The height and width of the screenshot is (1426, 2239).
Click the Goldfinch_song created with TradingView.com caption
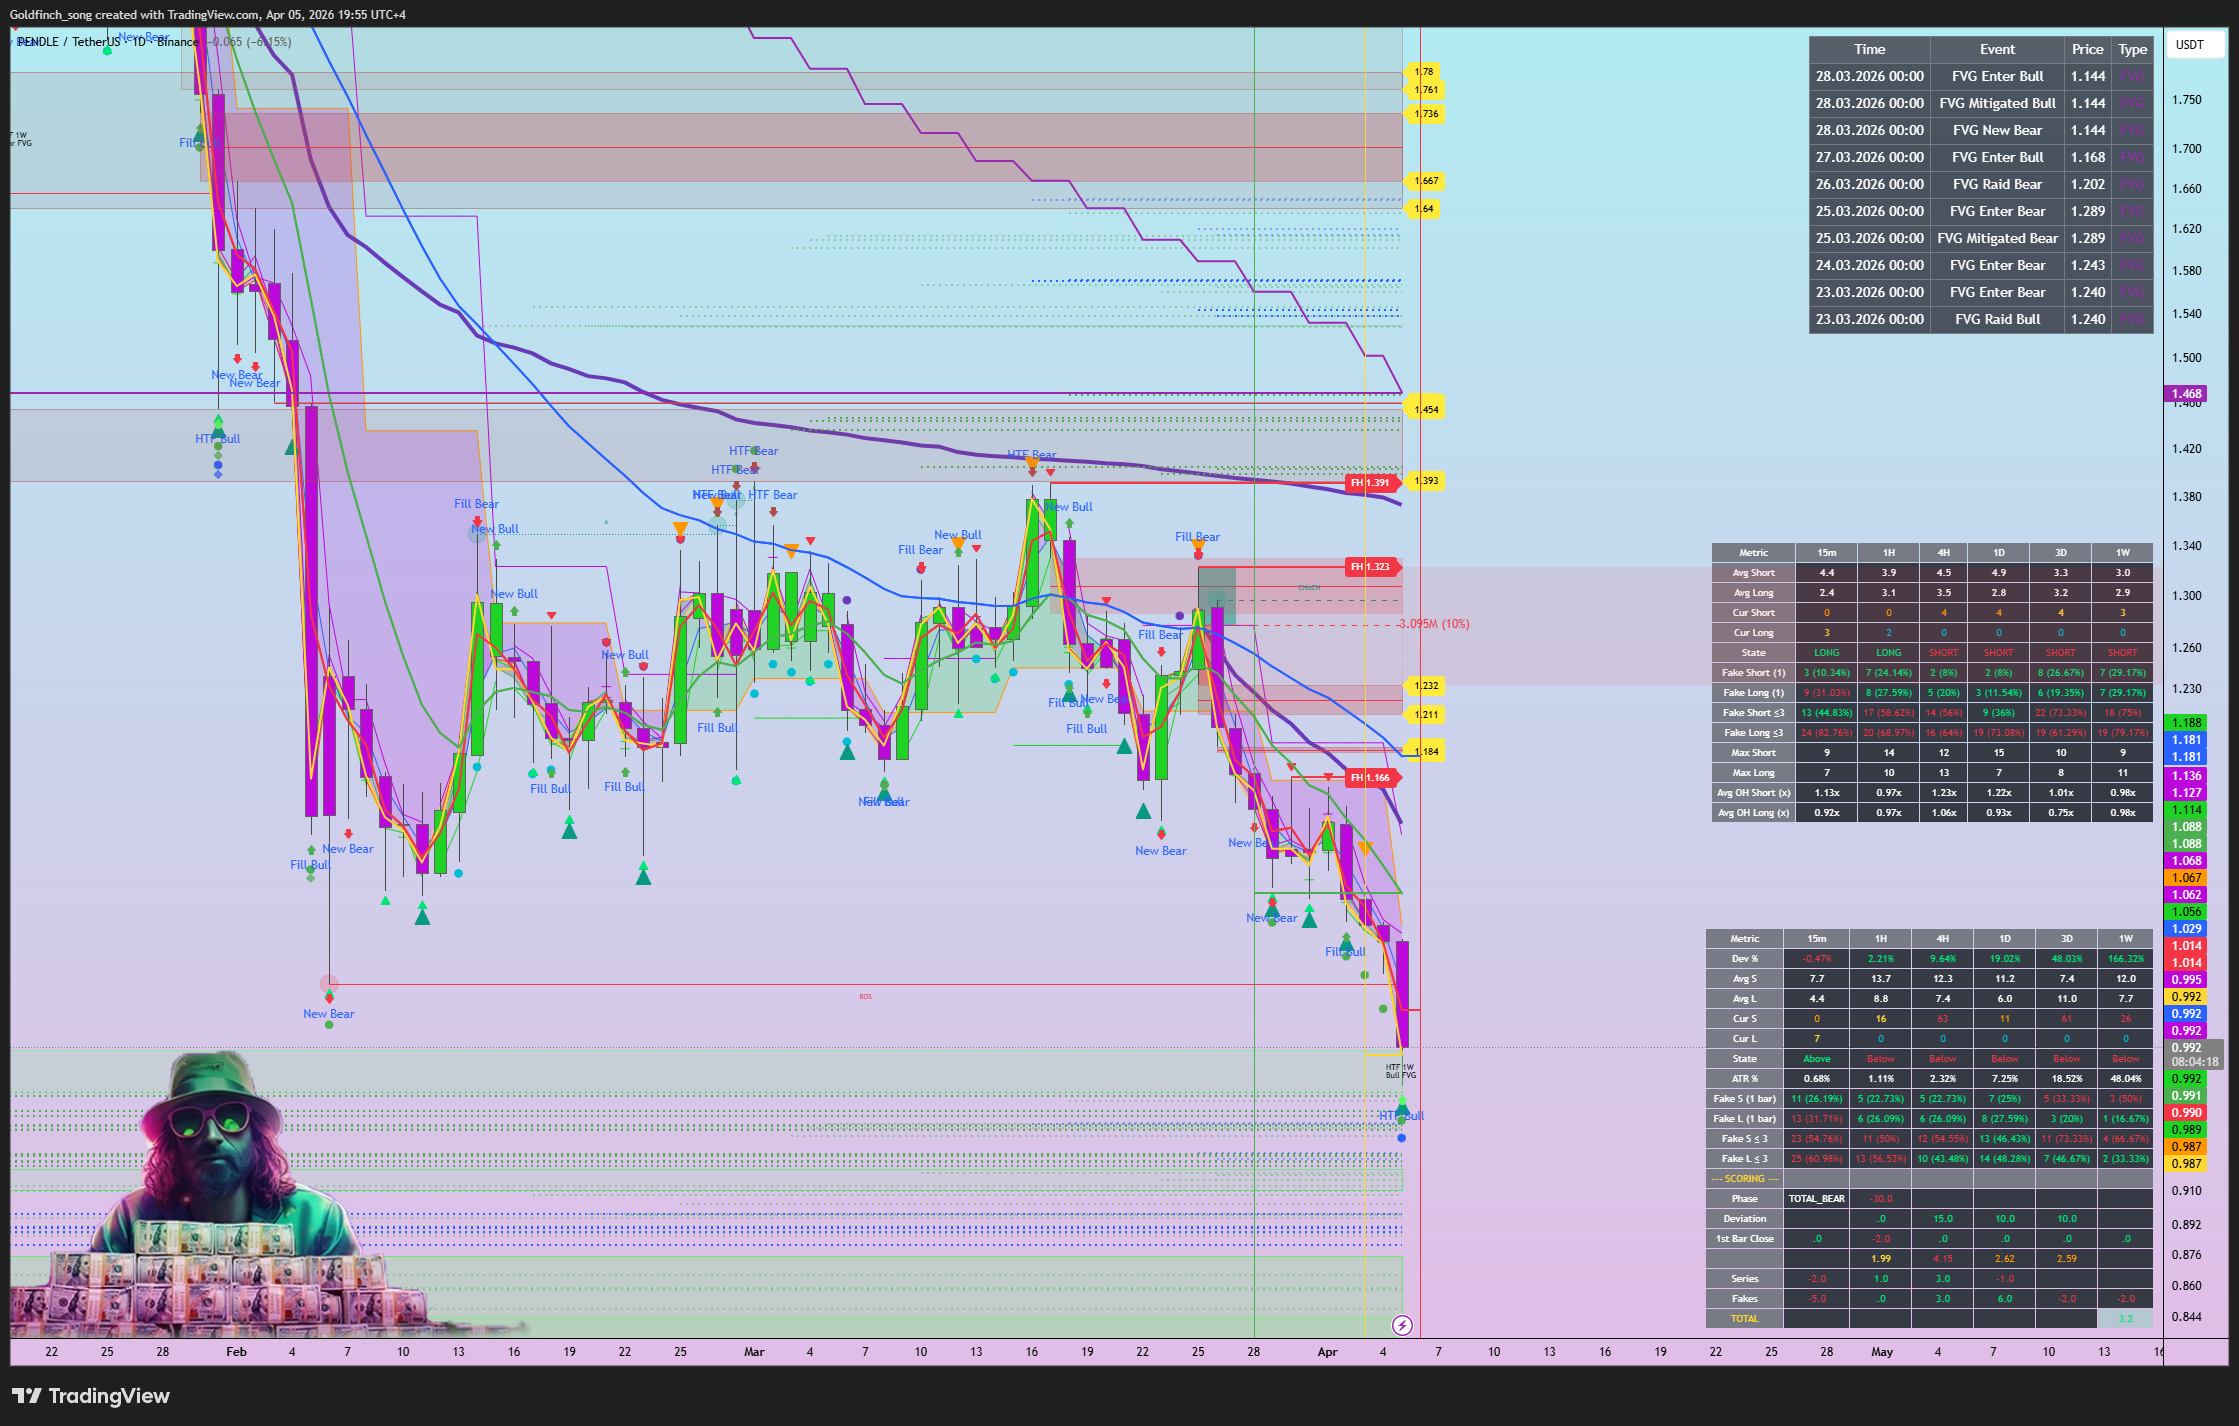(x=208, y=15)
